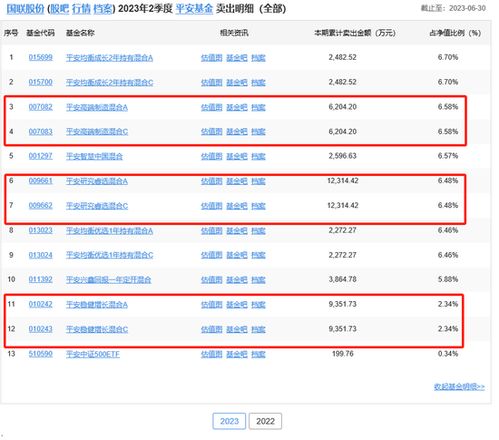Open 平安稳健增长混合C fund page
Image resolution: width=499 pixels, height=440 pixels.
click(x=97, y=329)
